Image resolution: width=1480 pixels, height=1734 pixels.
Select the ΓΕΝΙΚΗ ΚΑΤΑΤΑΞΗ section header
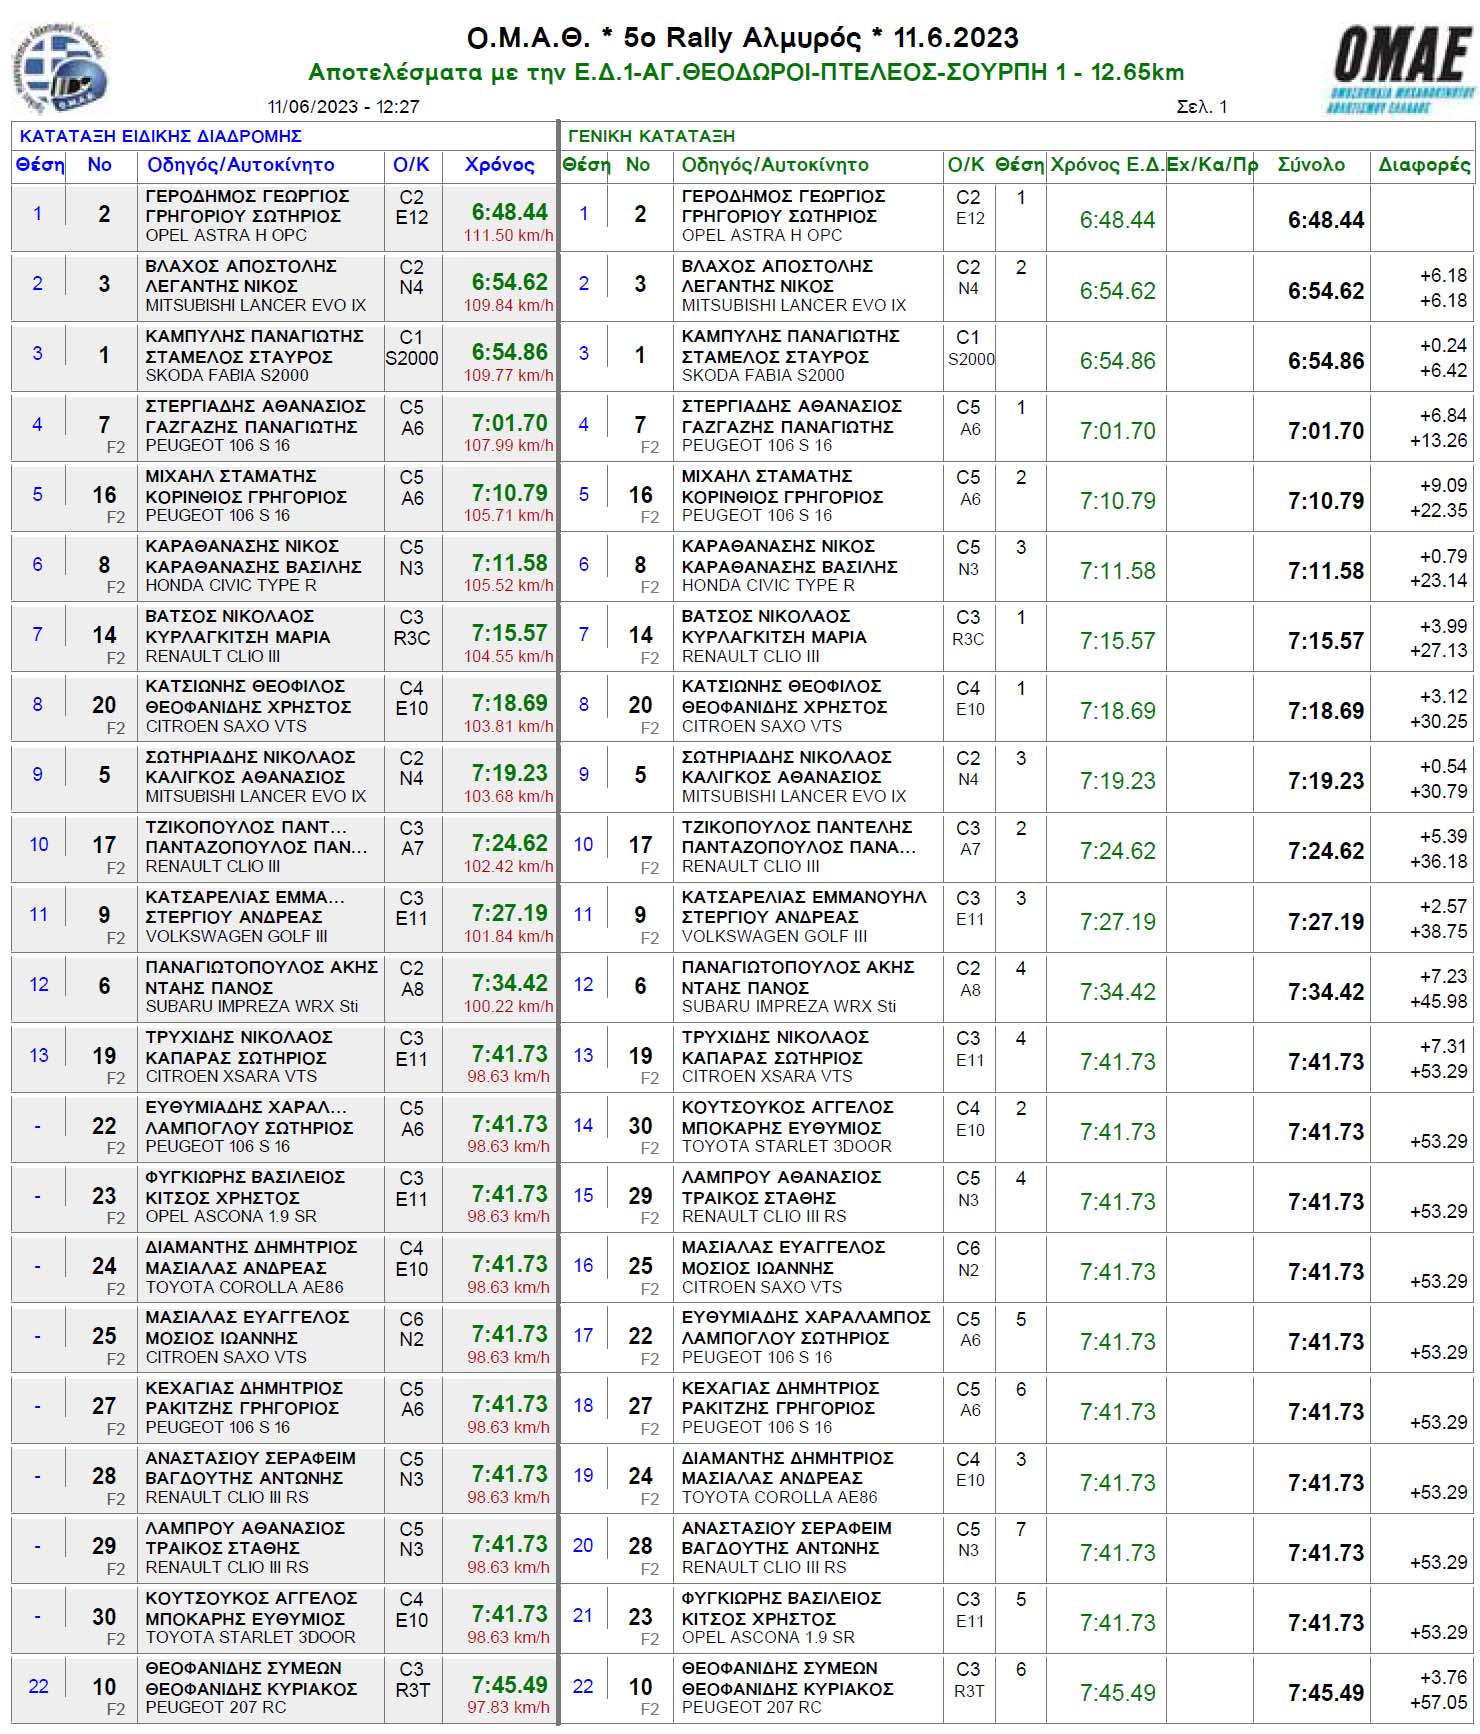[651, 136]
